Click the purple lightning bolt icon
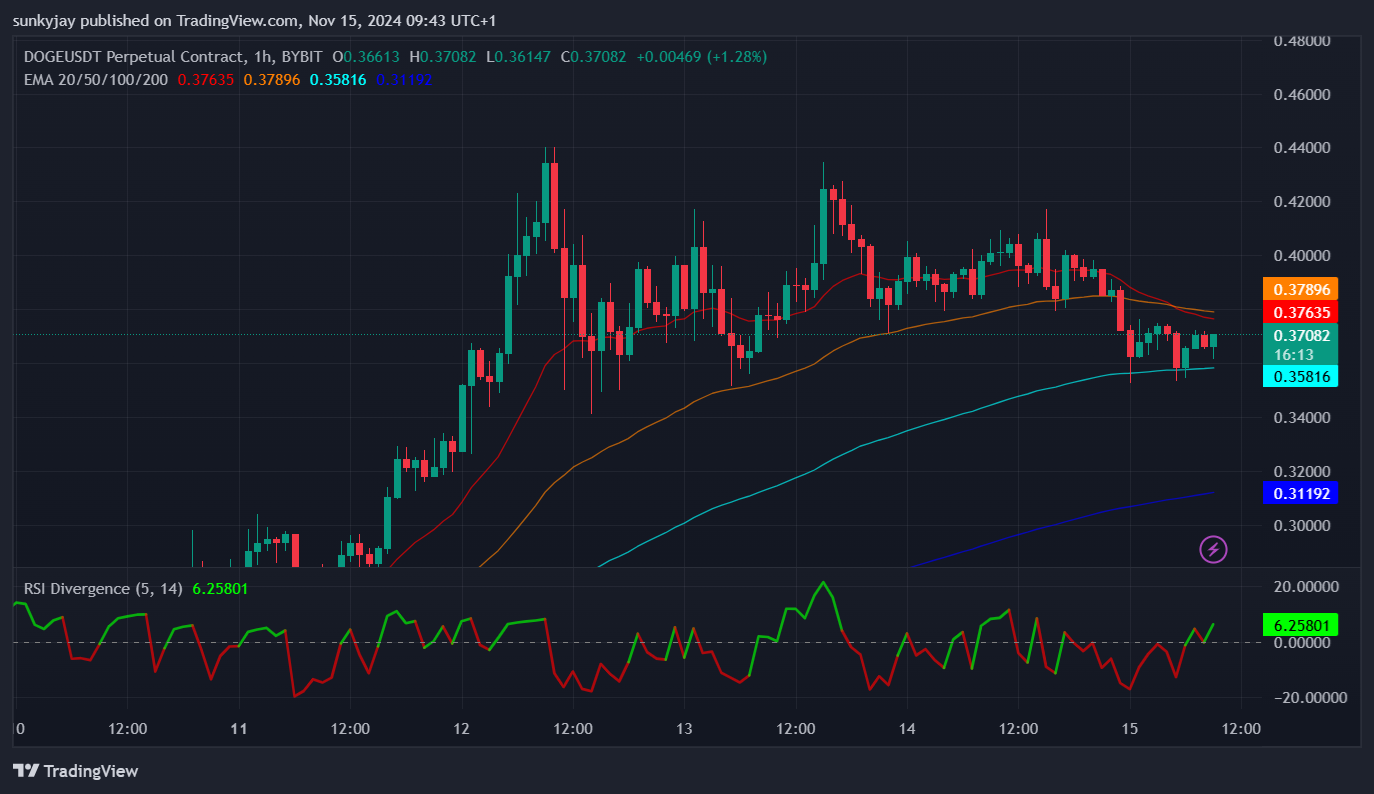The height and width of the screenshot is (794, 1374). pyautogui.click(x=1213, y=549)
